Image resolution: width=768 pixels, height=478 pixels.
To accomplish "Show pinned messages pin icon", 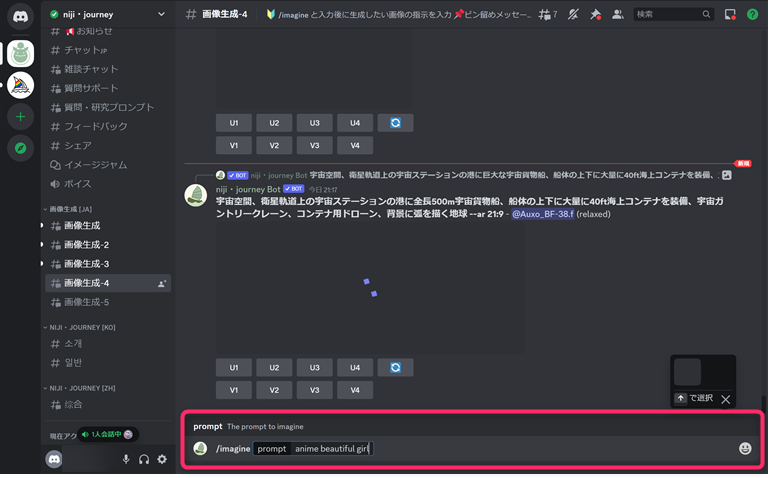I will click(x=595, y=15).
